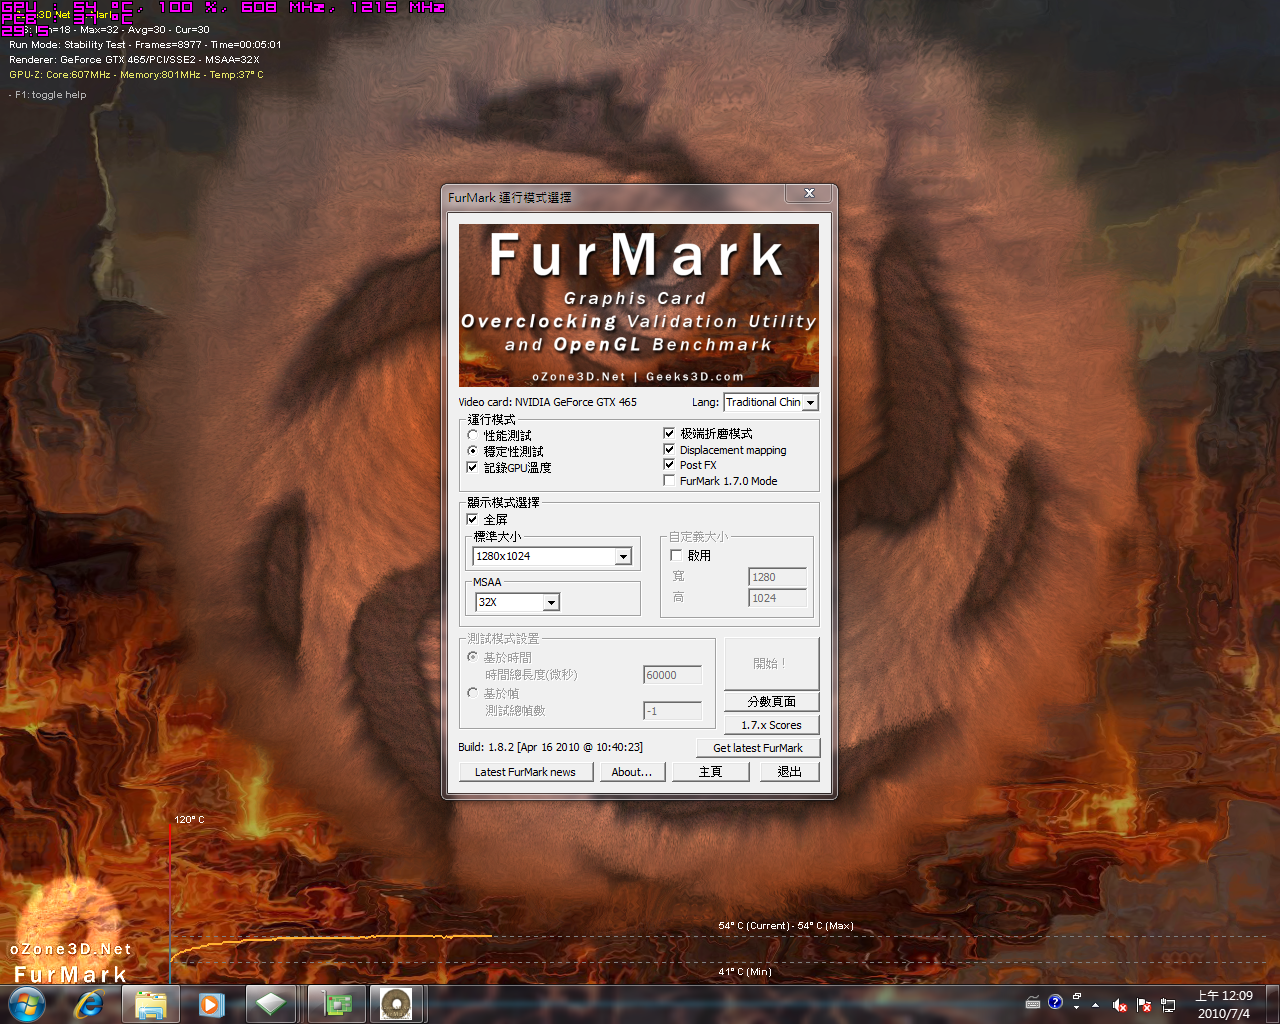
Task: Click the blue help question-mark tray icon
Action: 1055,1002
